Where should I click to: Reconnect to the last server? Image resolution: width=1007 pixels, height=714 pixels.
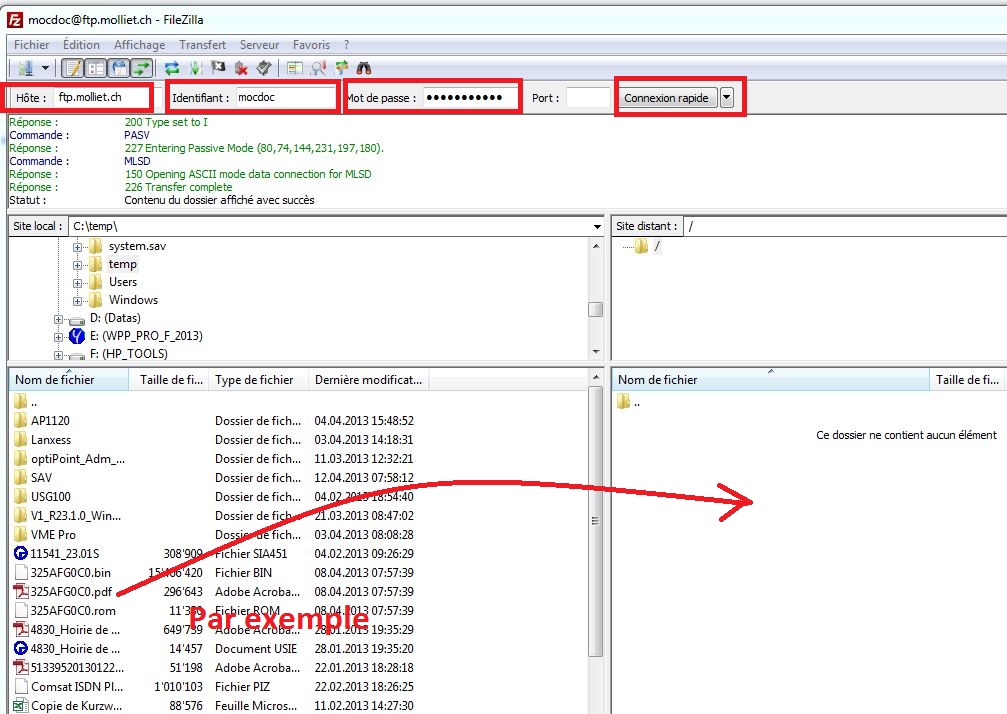pyautogui.click(x=264, y=68)
